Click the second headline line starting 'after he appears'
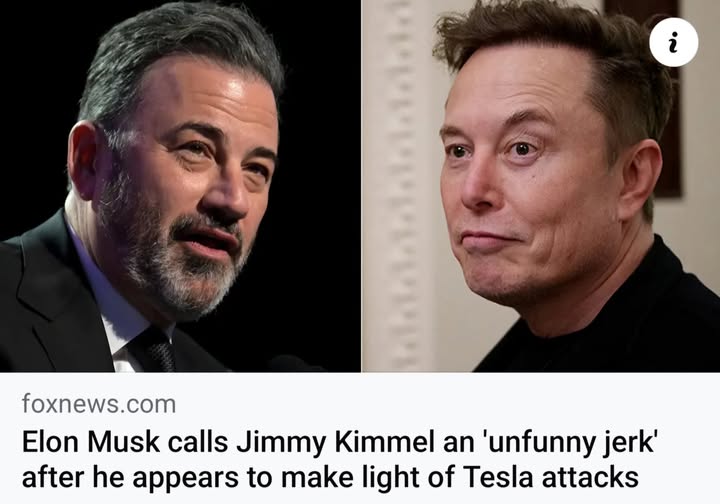720x504 pixels. point(330,477)
